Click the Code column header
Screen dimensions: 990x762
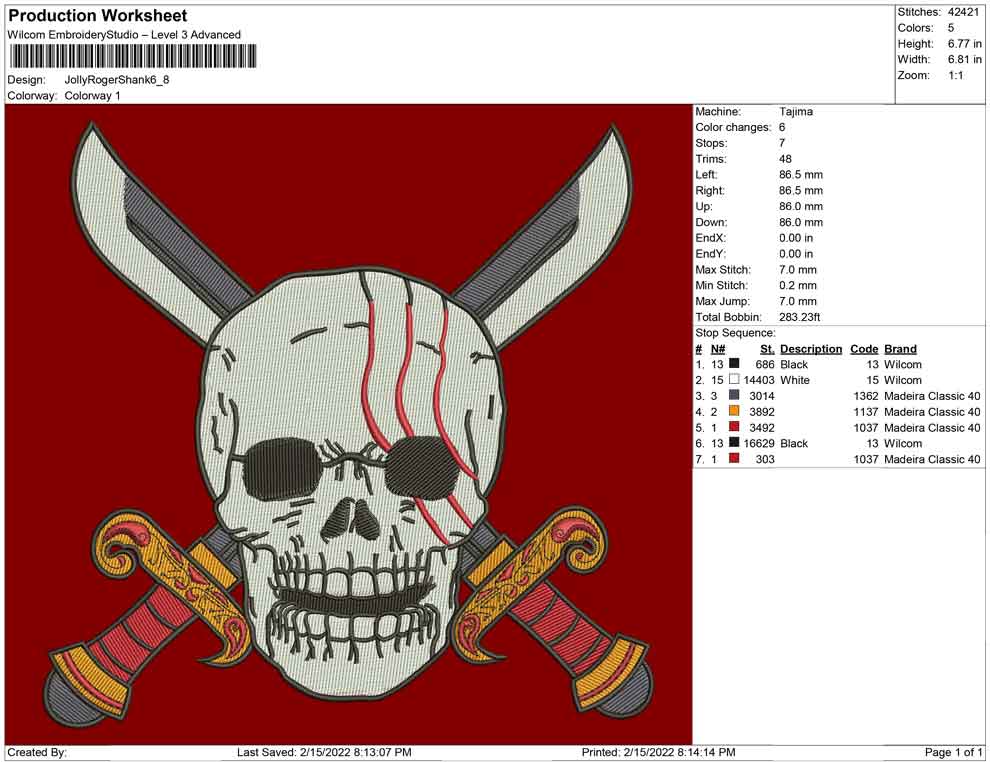tap(864, 349)
